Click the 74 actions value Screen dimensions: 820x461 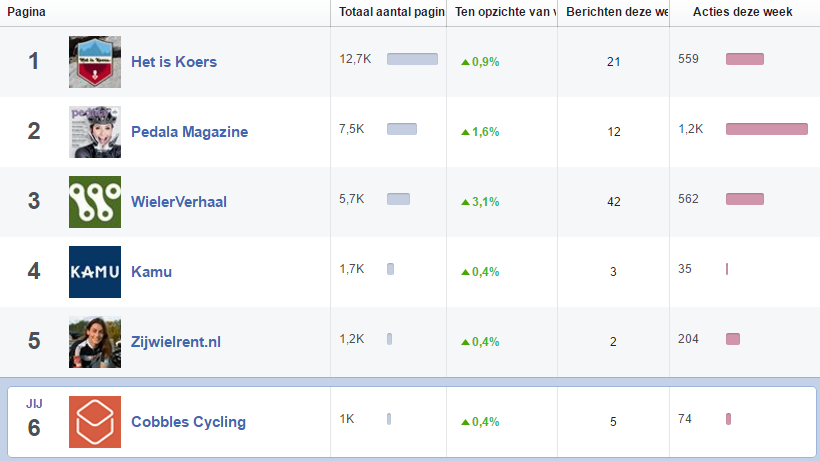coord(685,419)
